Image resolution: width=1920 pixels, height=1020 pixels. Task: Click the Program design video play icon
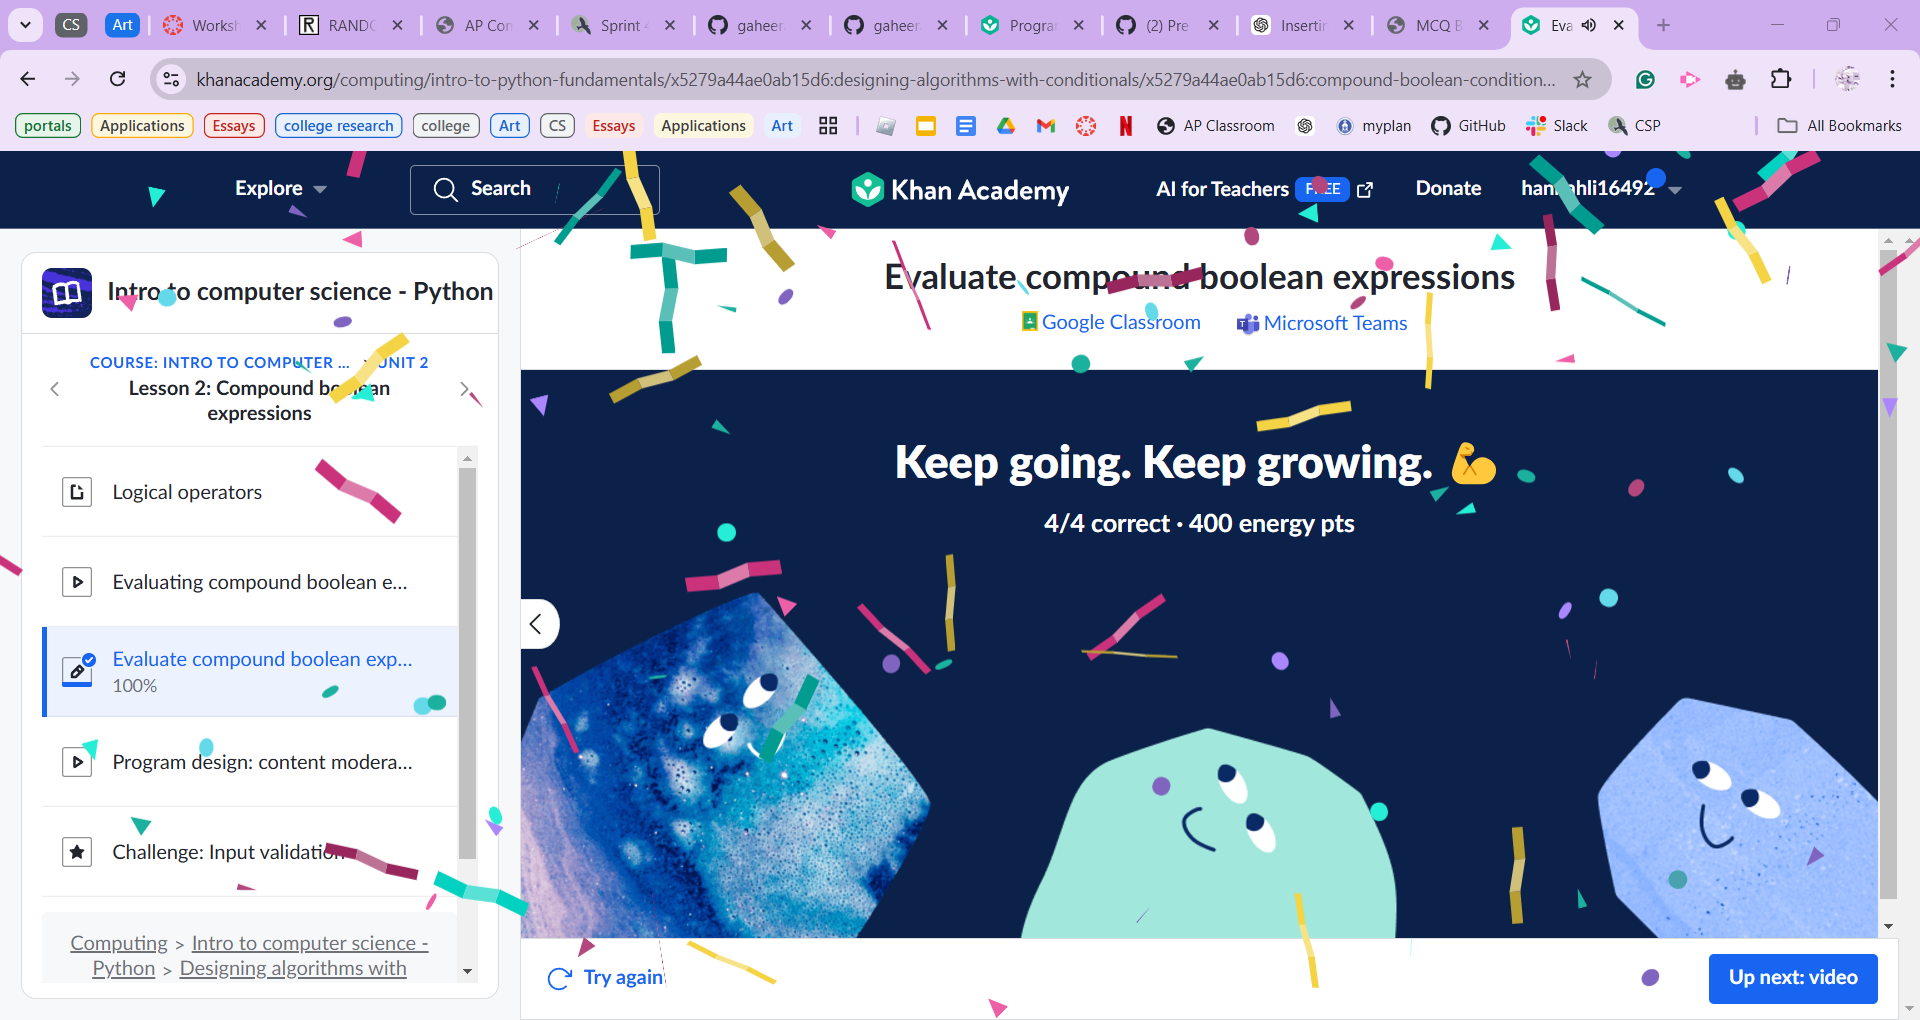tap(77, 762)
